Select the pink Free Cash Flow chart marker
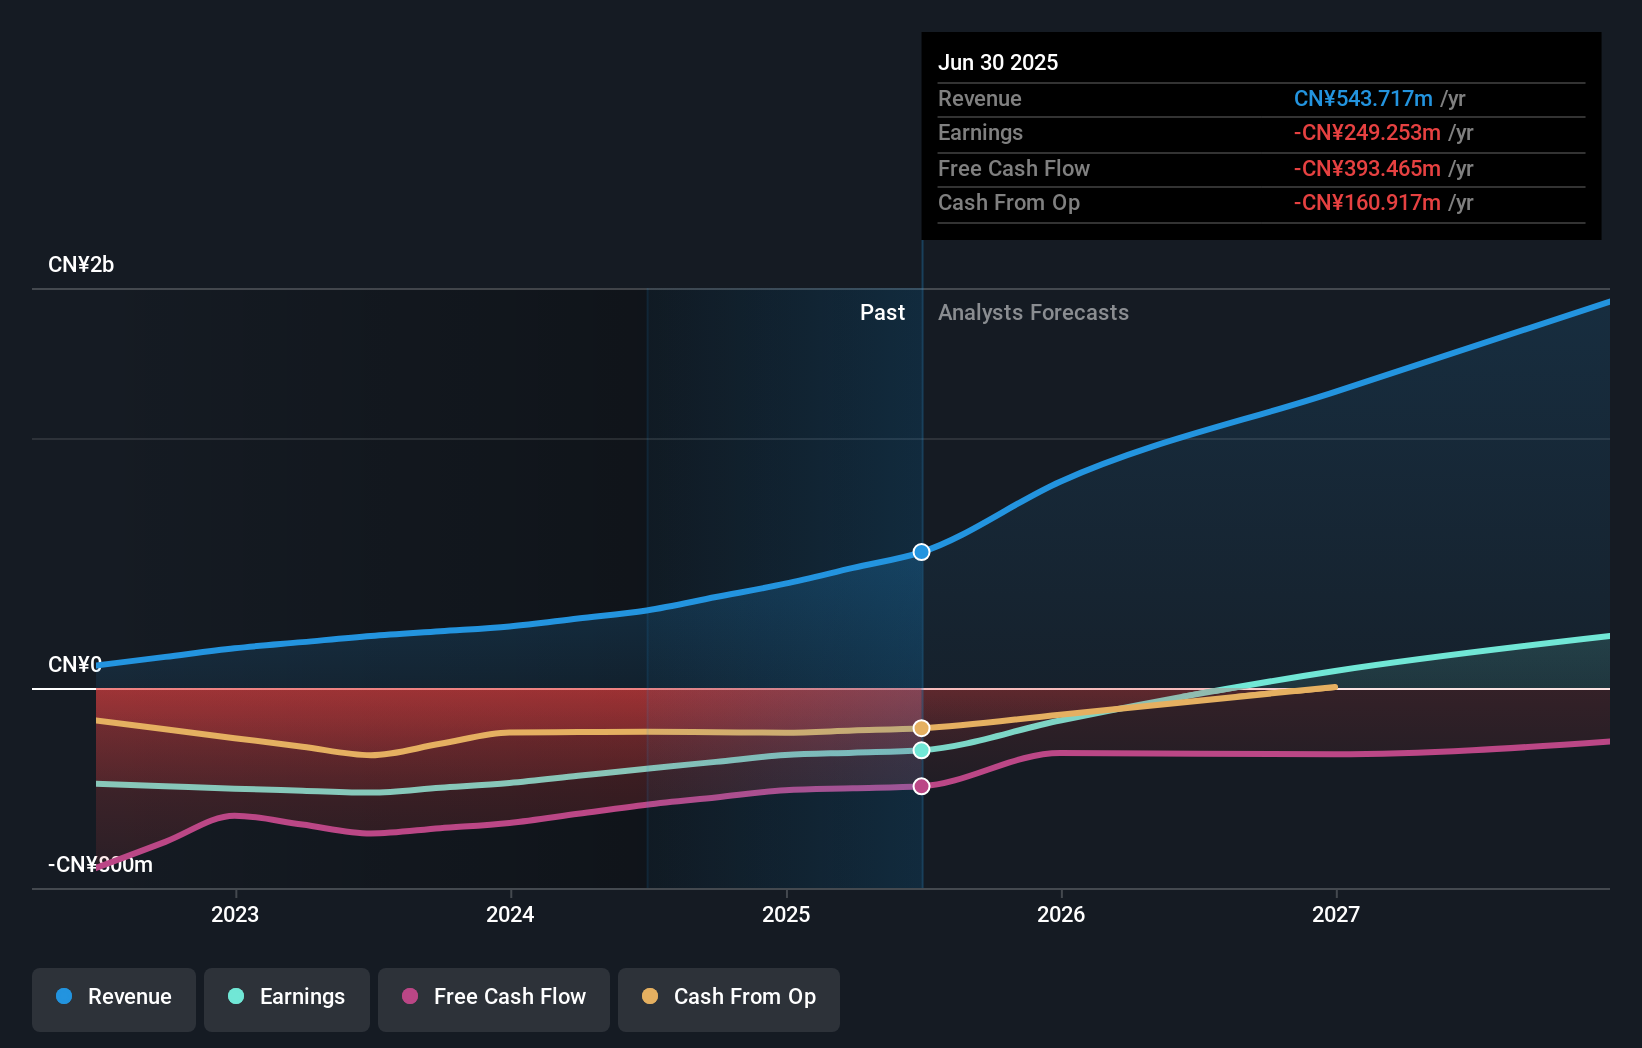 pos(921,786)
